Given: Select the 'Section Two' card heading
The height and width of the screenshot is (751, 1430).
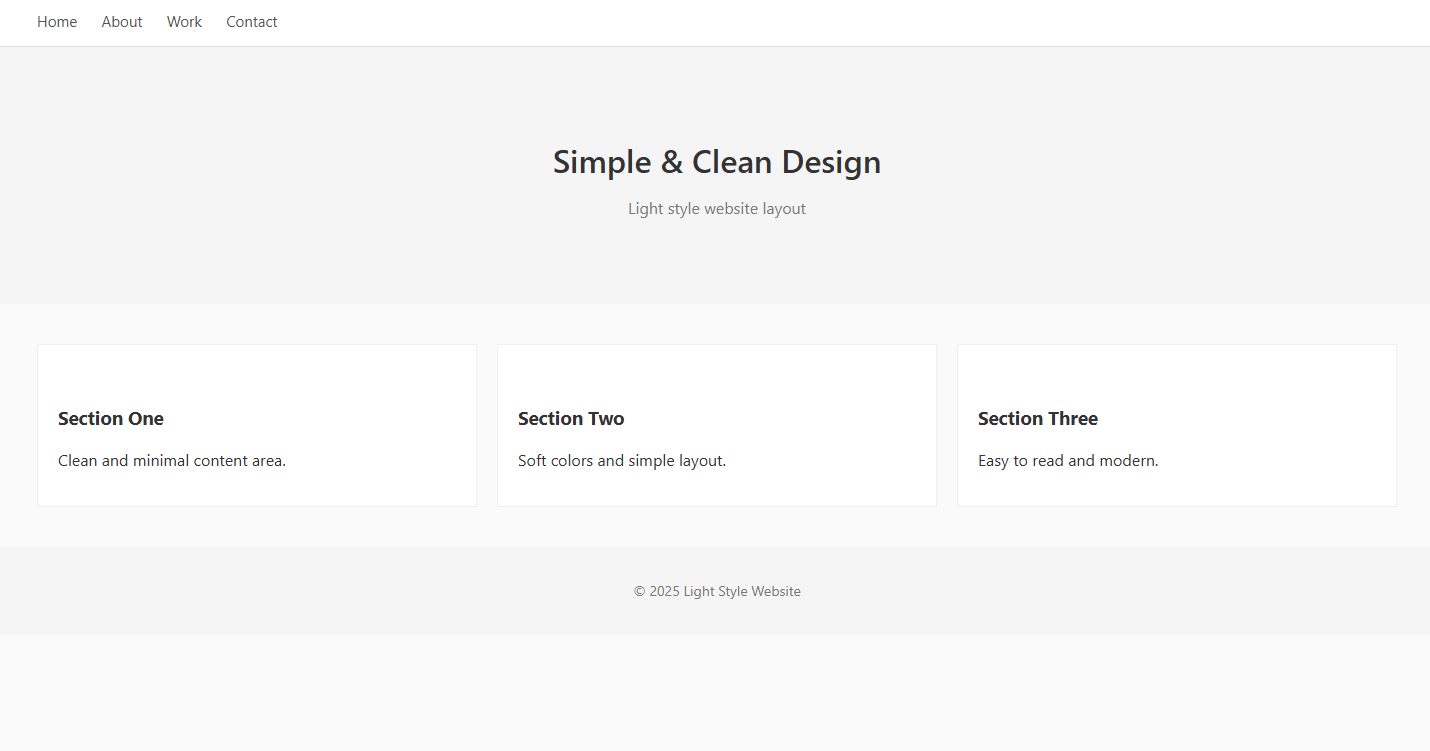Looking at the screenshot, I should pos(571,419).
